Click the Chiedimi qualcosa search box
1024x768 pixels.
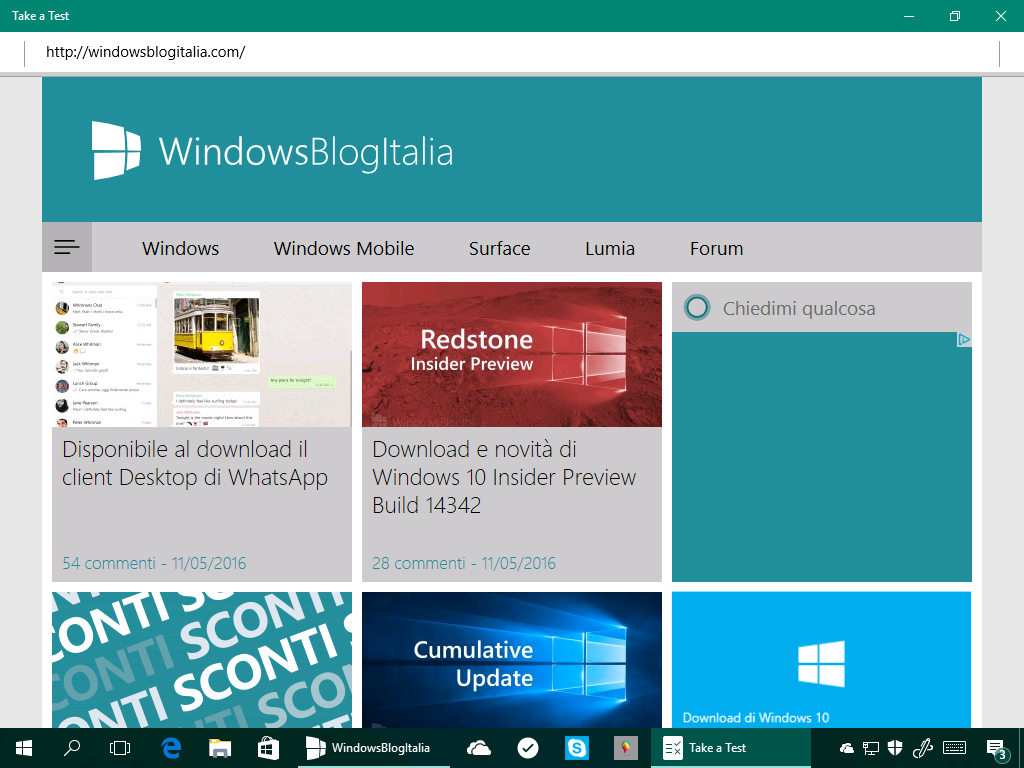point(822,308)
